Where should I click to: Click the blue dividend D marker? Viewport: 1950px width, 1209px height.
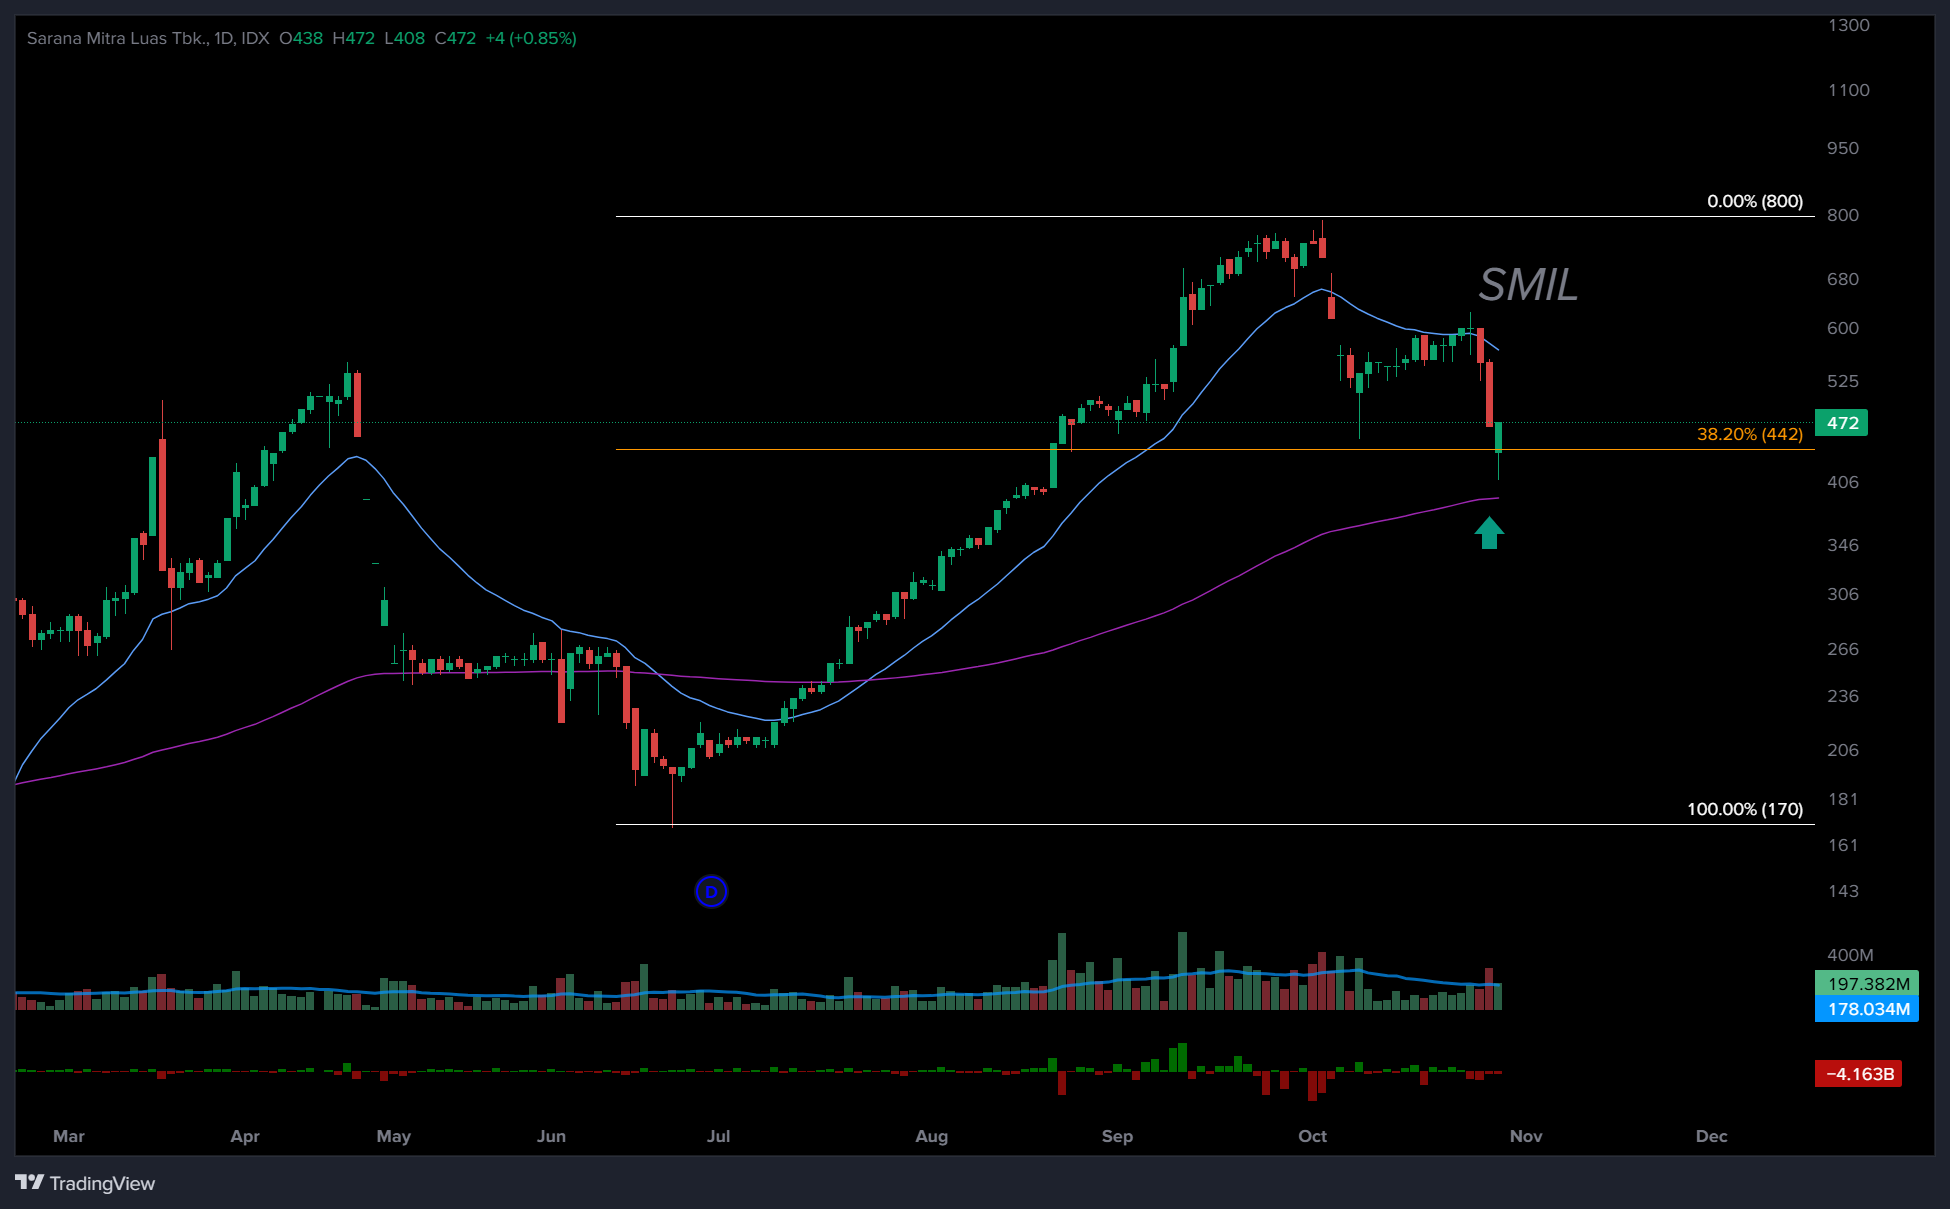[x=711, y=891]
